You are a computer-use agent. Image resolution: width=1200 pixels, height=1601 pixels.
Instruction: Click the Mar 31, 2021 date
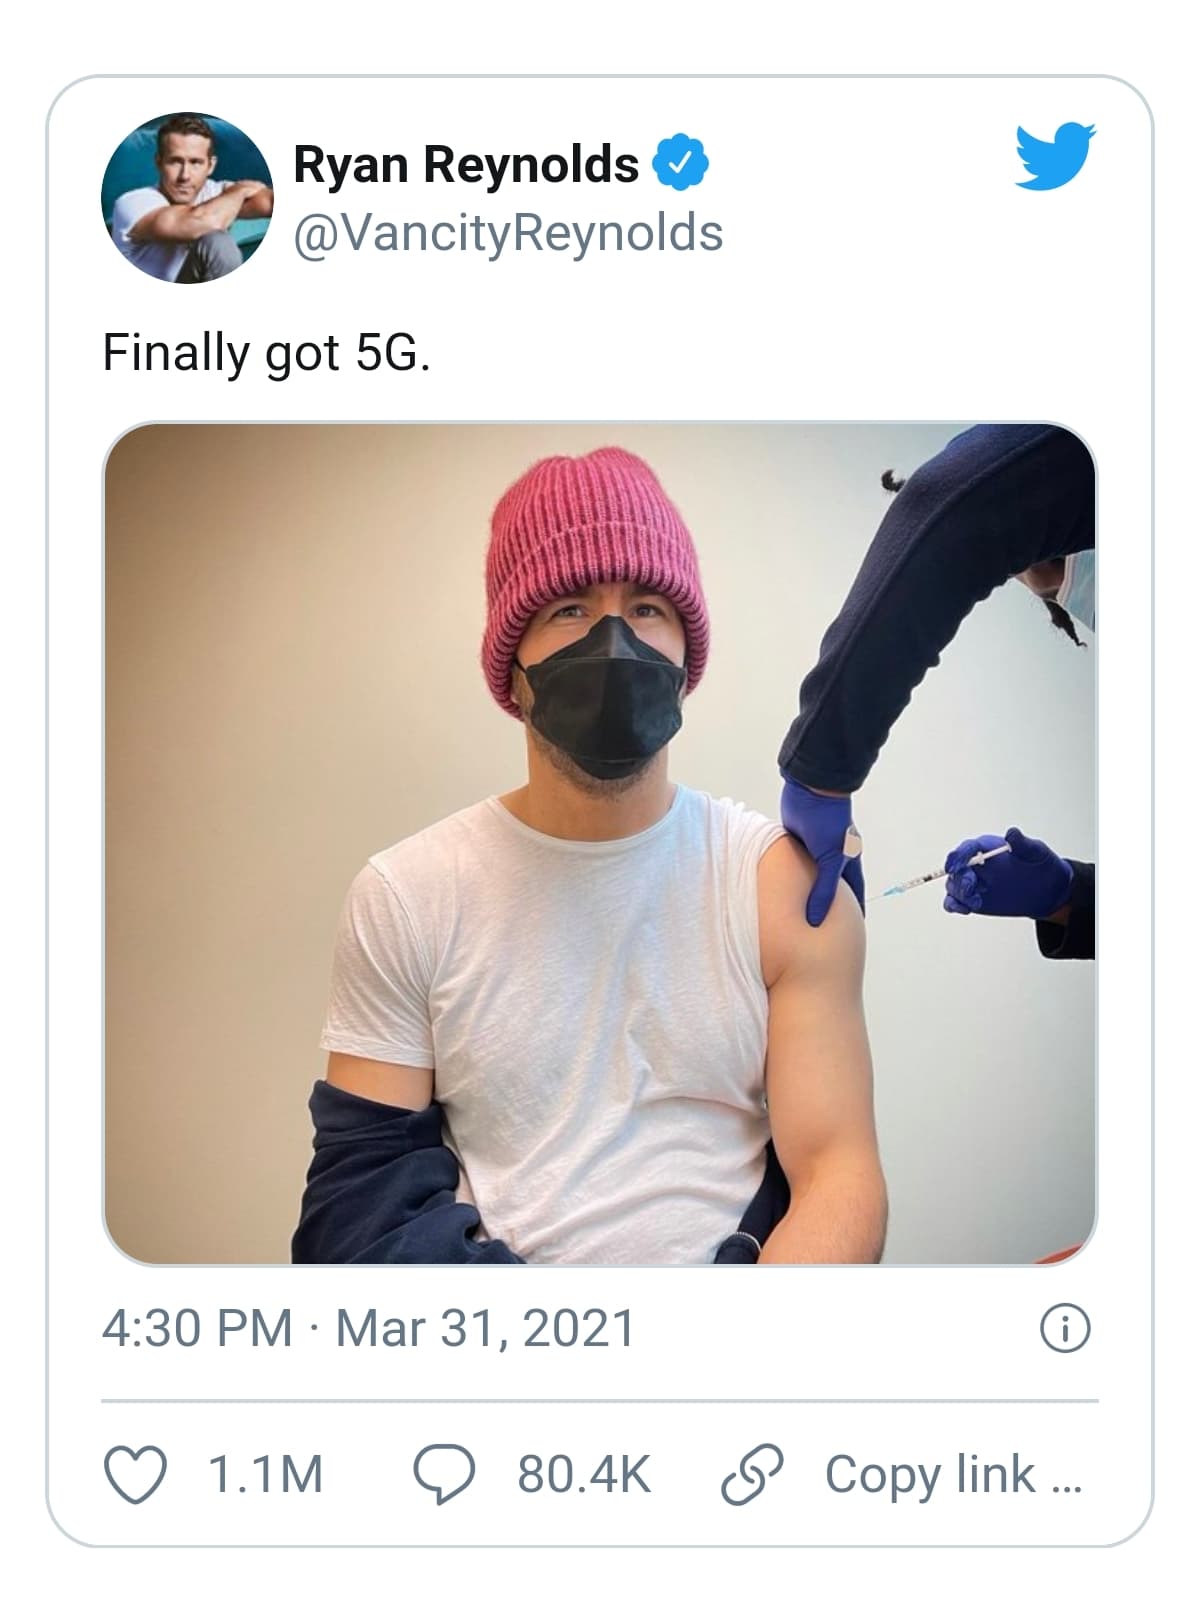485,1329
